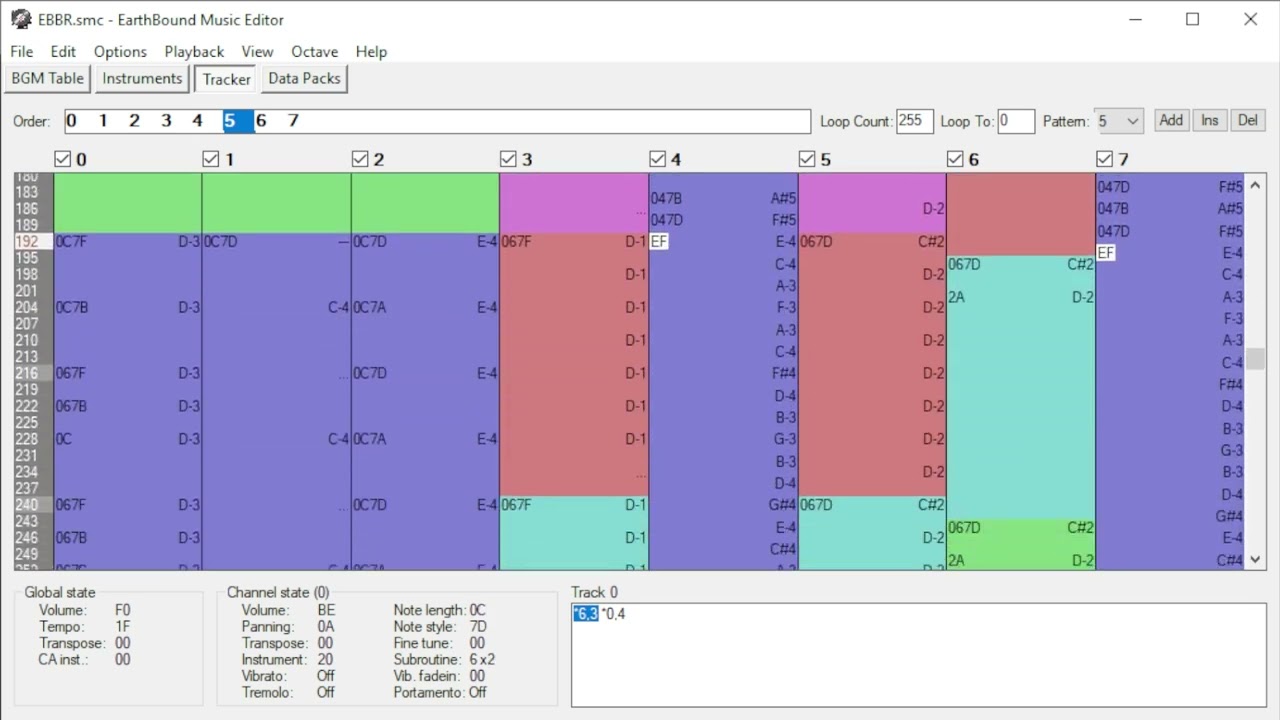Toggle channel 6 checkbox
Image resolution: width=1280 pixels, height=720 pixels.
tap(955, 159)
